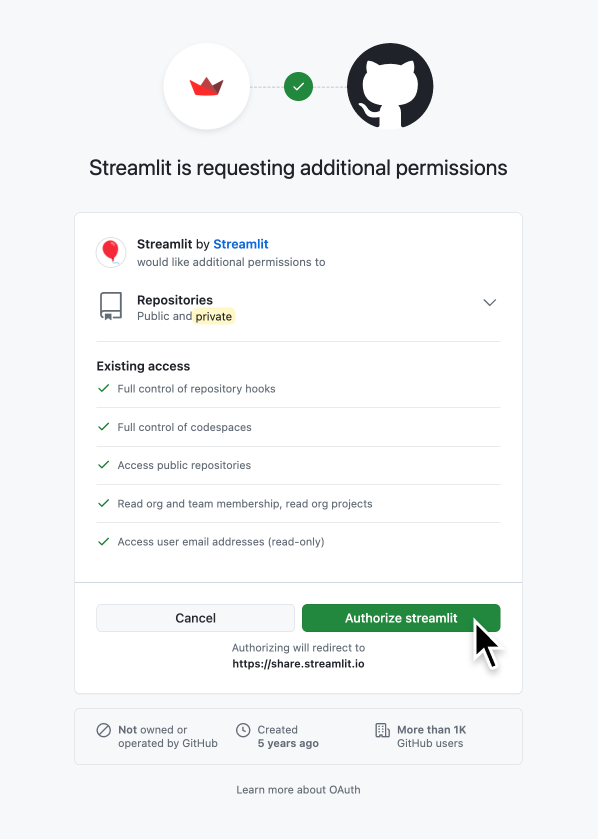The width and height of the screenshot is (598, 839).
Task: Open the Streamlit developer profile link
Action: pyautogui.click(x=240, y=244)
